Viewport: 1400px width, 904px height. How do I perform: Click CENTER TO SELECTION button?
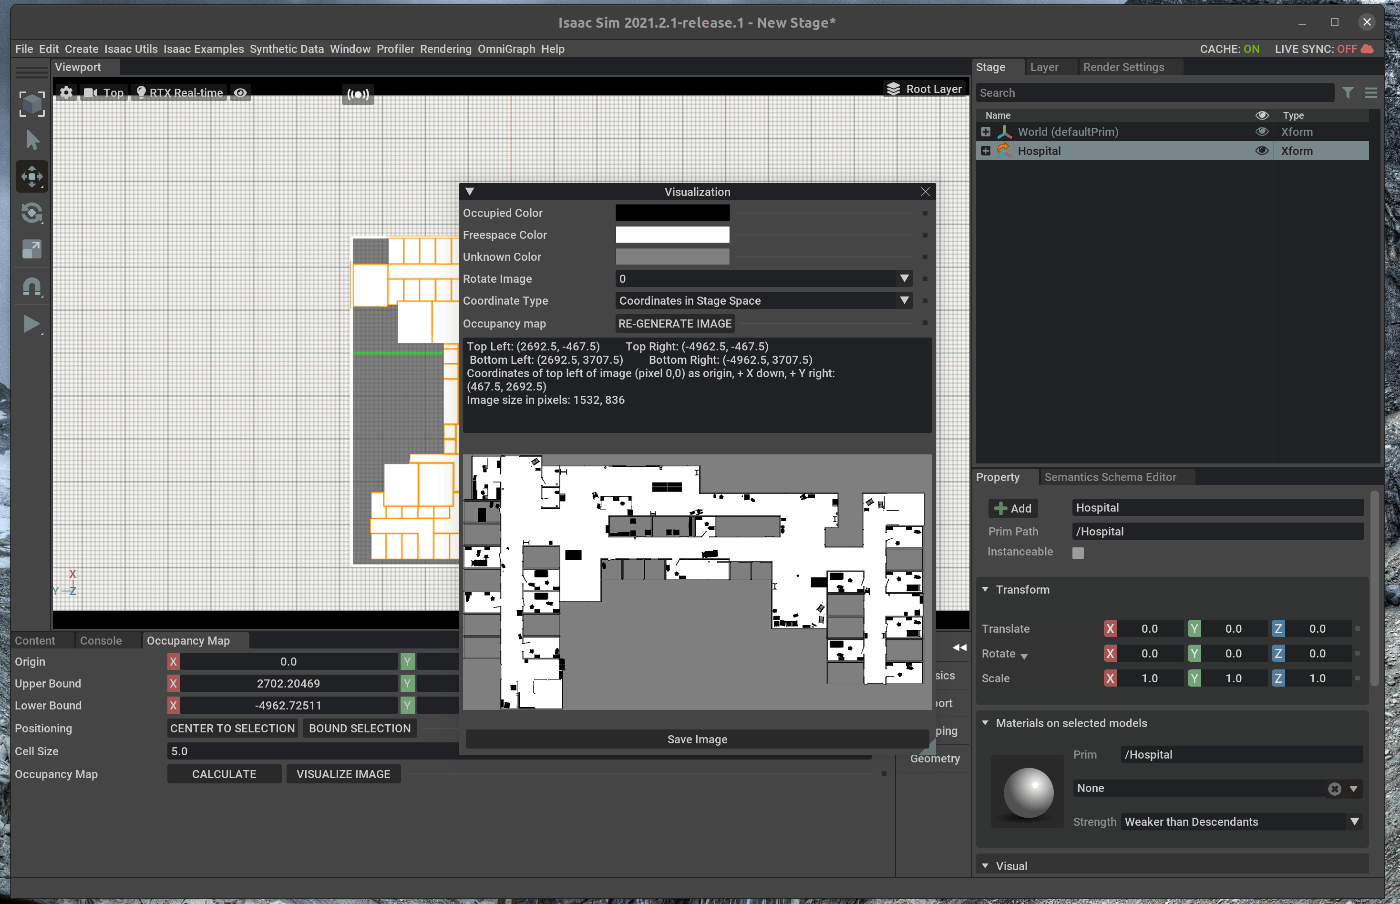232,729
